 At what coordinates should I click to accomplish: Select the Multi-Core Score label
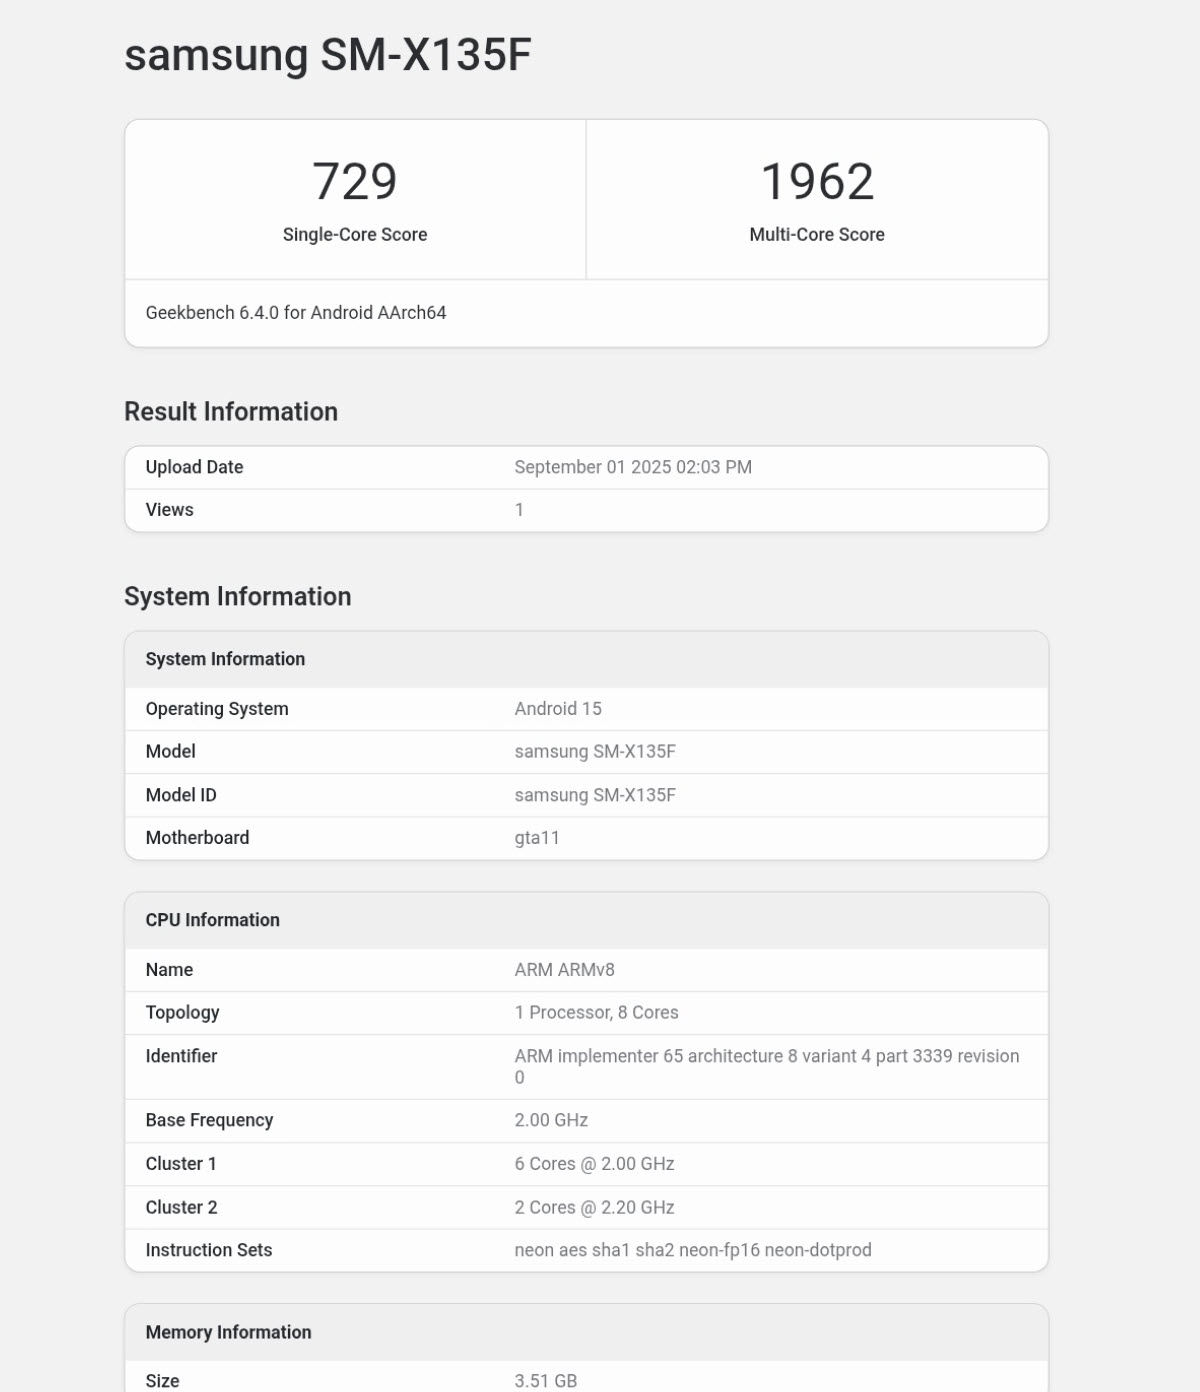[817, 235]
